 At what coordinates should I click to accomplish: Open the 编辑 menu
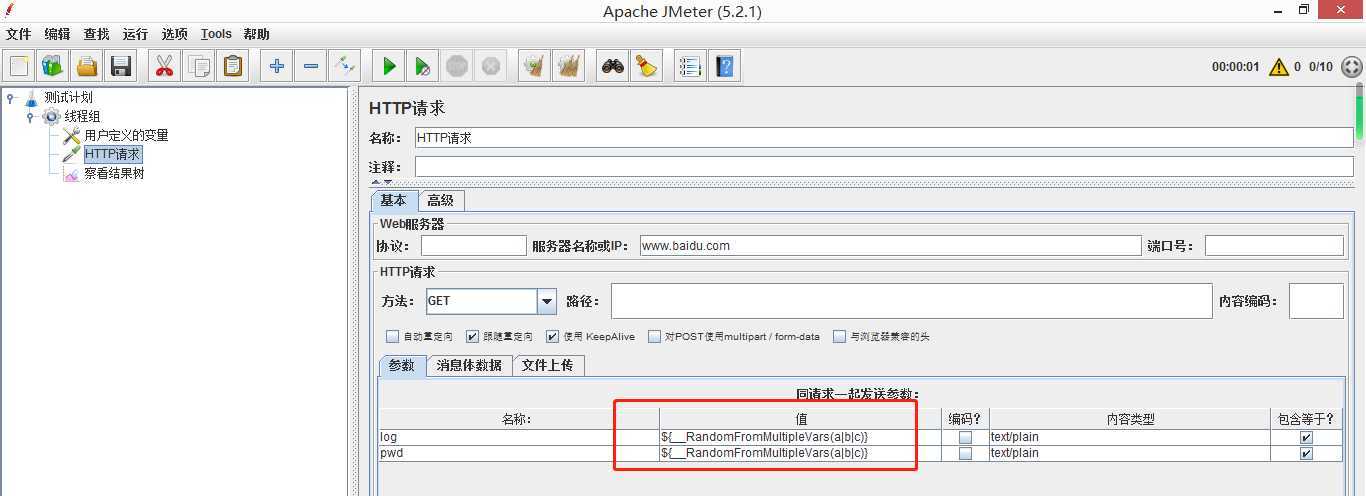[58, 34]
